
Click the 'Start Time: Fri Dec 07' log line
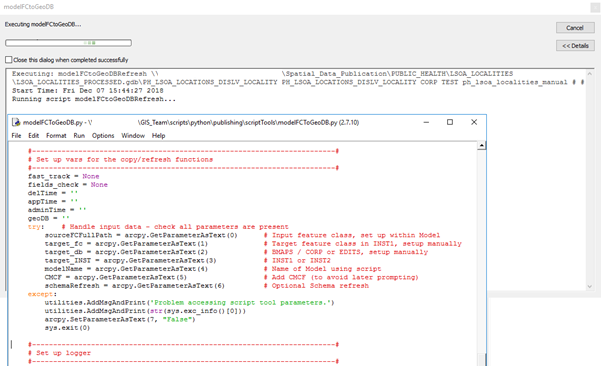[87, 90]
